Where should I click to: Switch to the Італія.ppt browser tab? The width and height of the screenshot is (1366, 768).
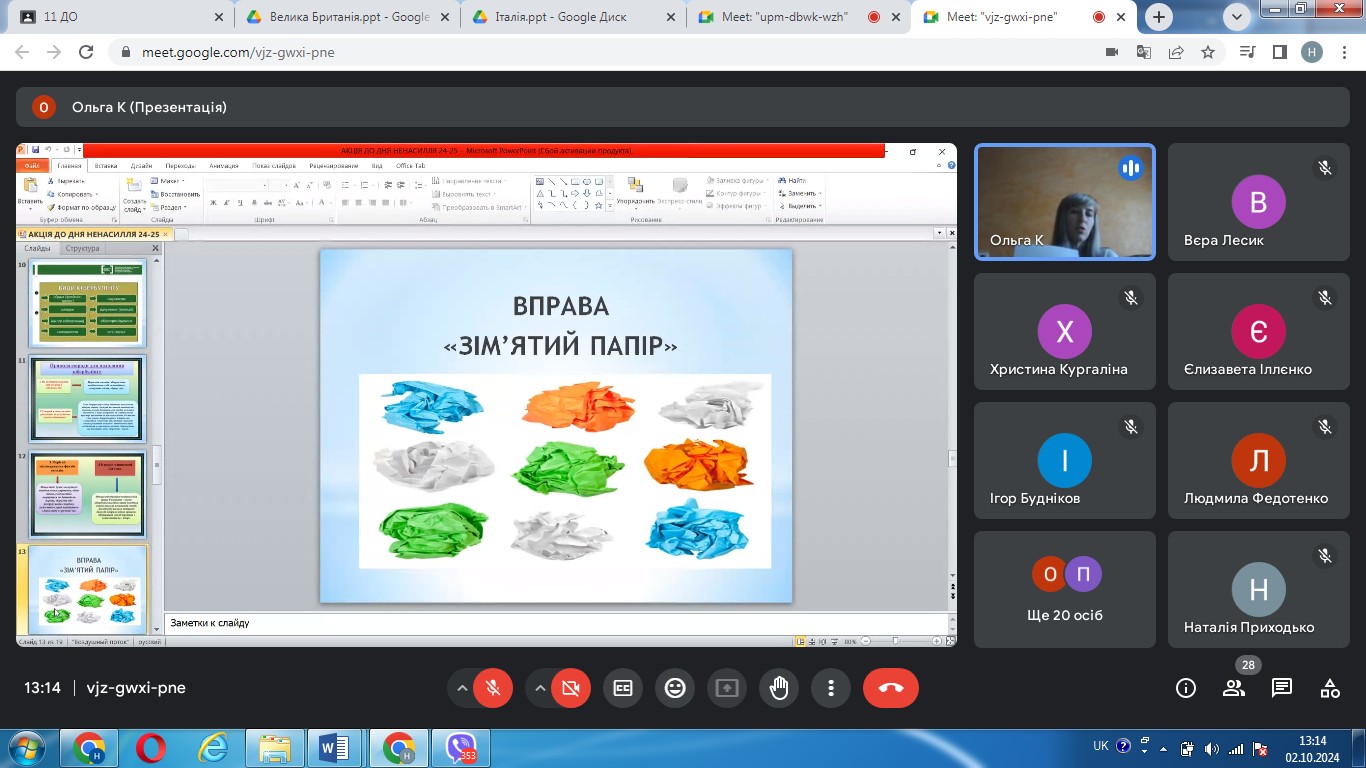click(x=570, y=17)
